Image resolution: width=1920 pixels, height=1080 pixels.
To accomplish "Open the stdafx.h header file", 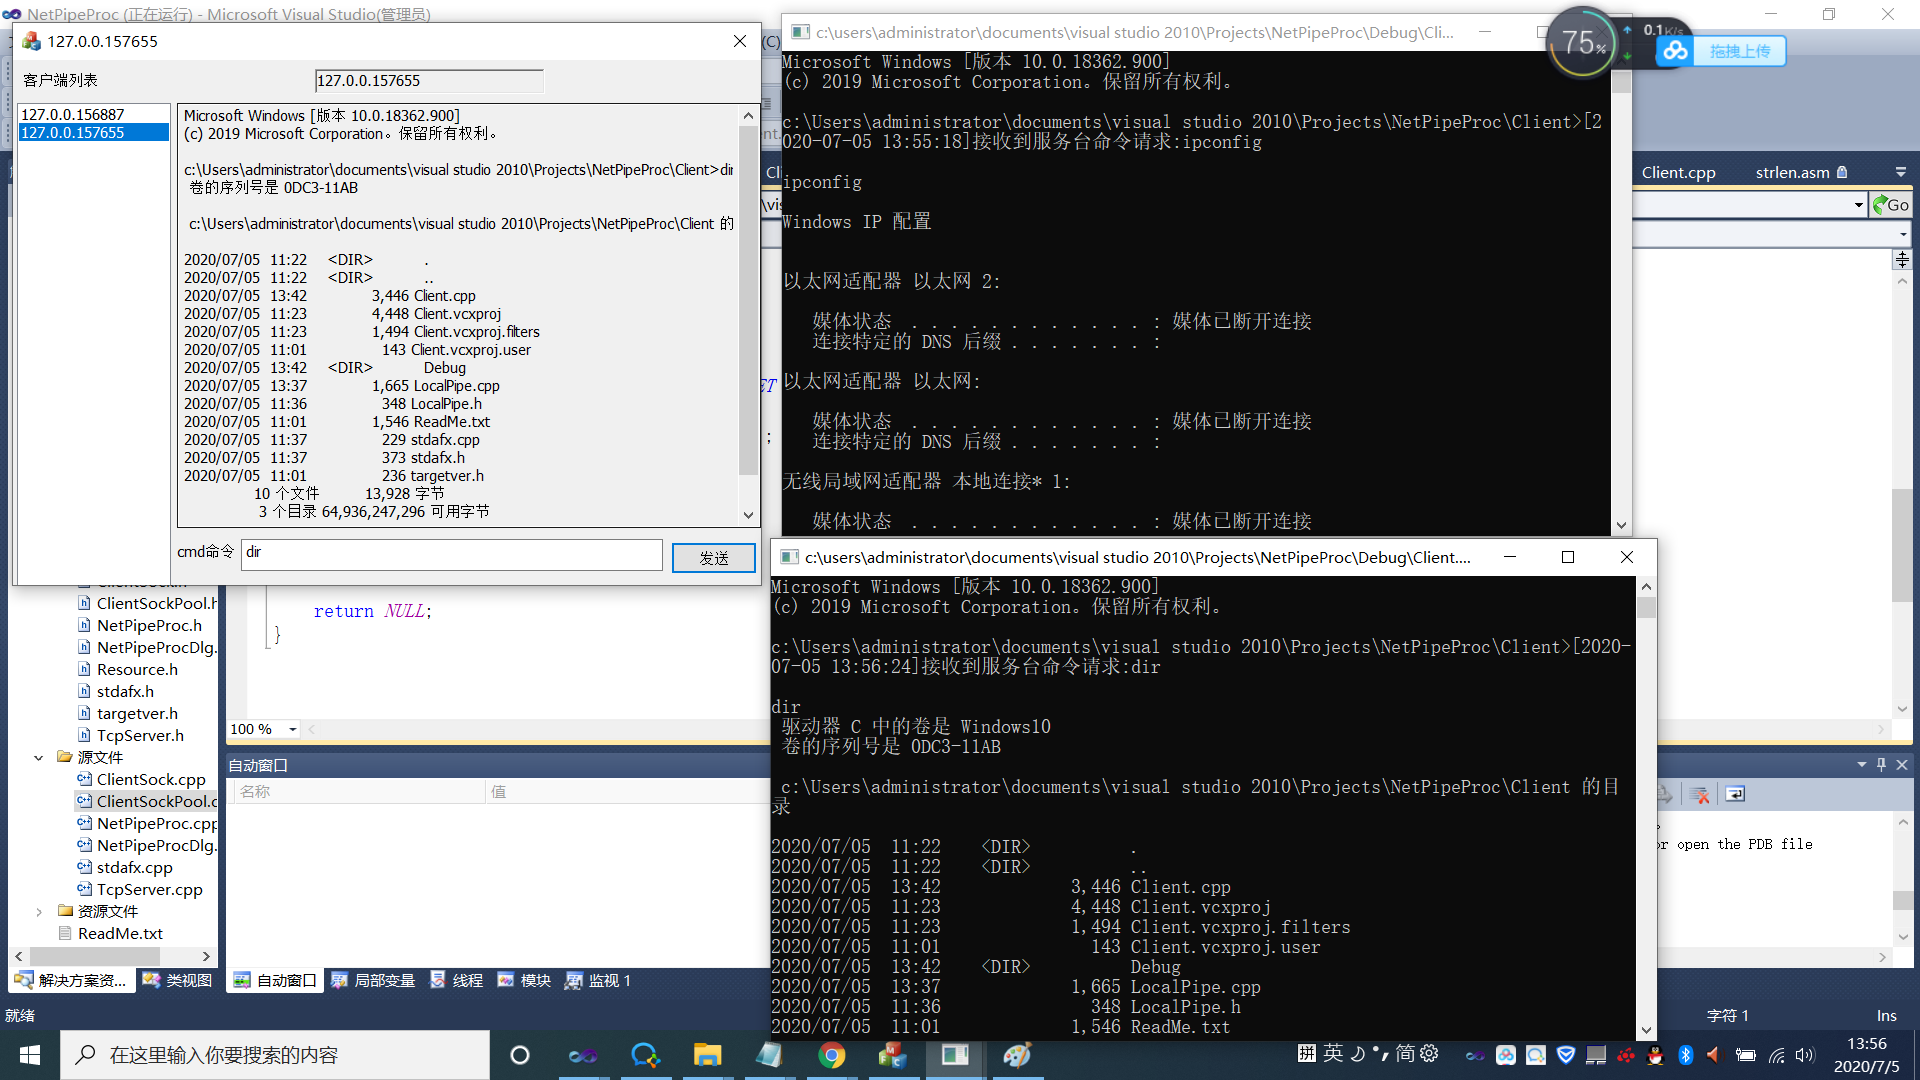I will point(125,691).
